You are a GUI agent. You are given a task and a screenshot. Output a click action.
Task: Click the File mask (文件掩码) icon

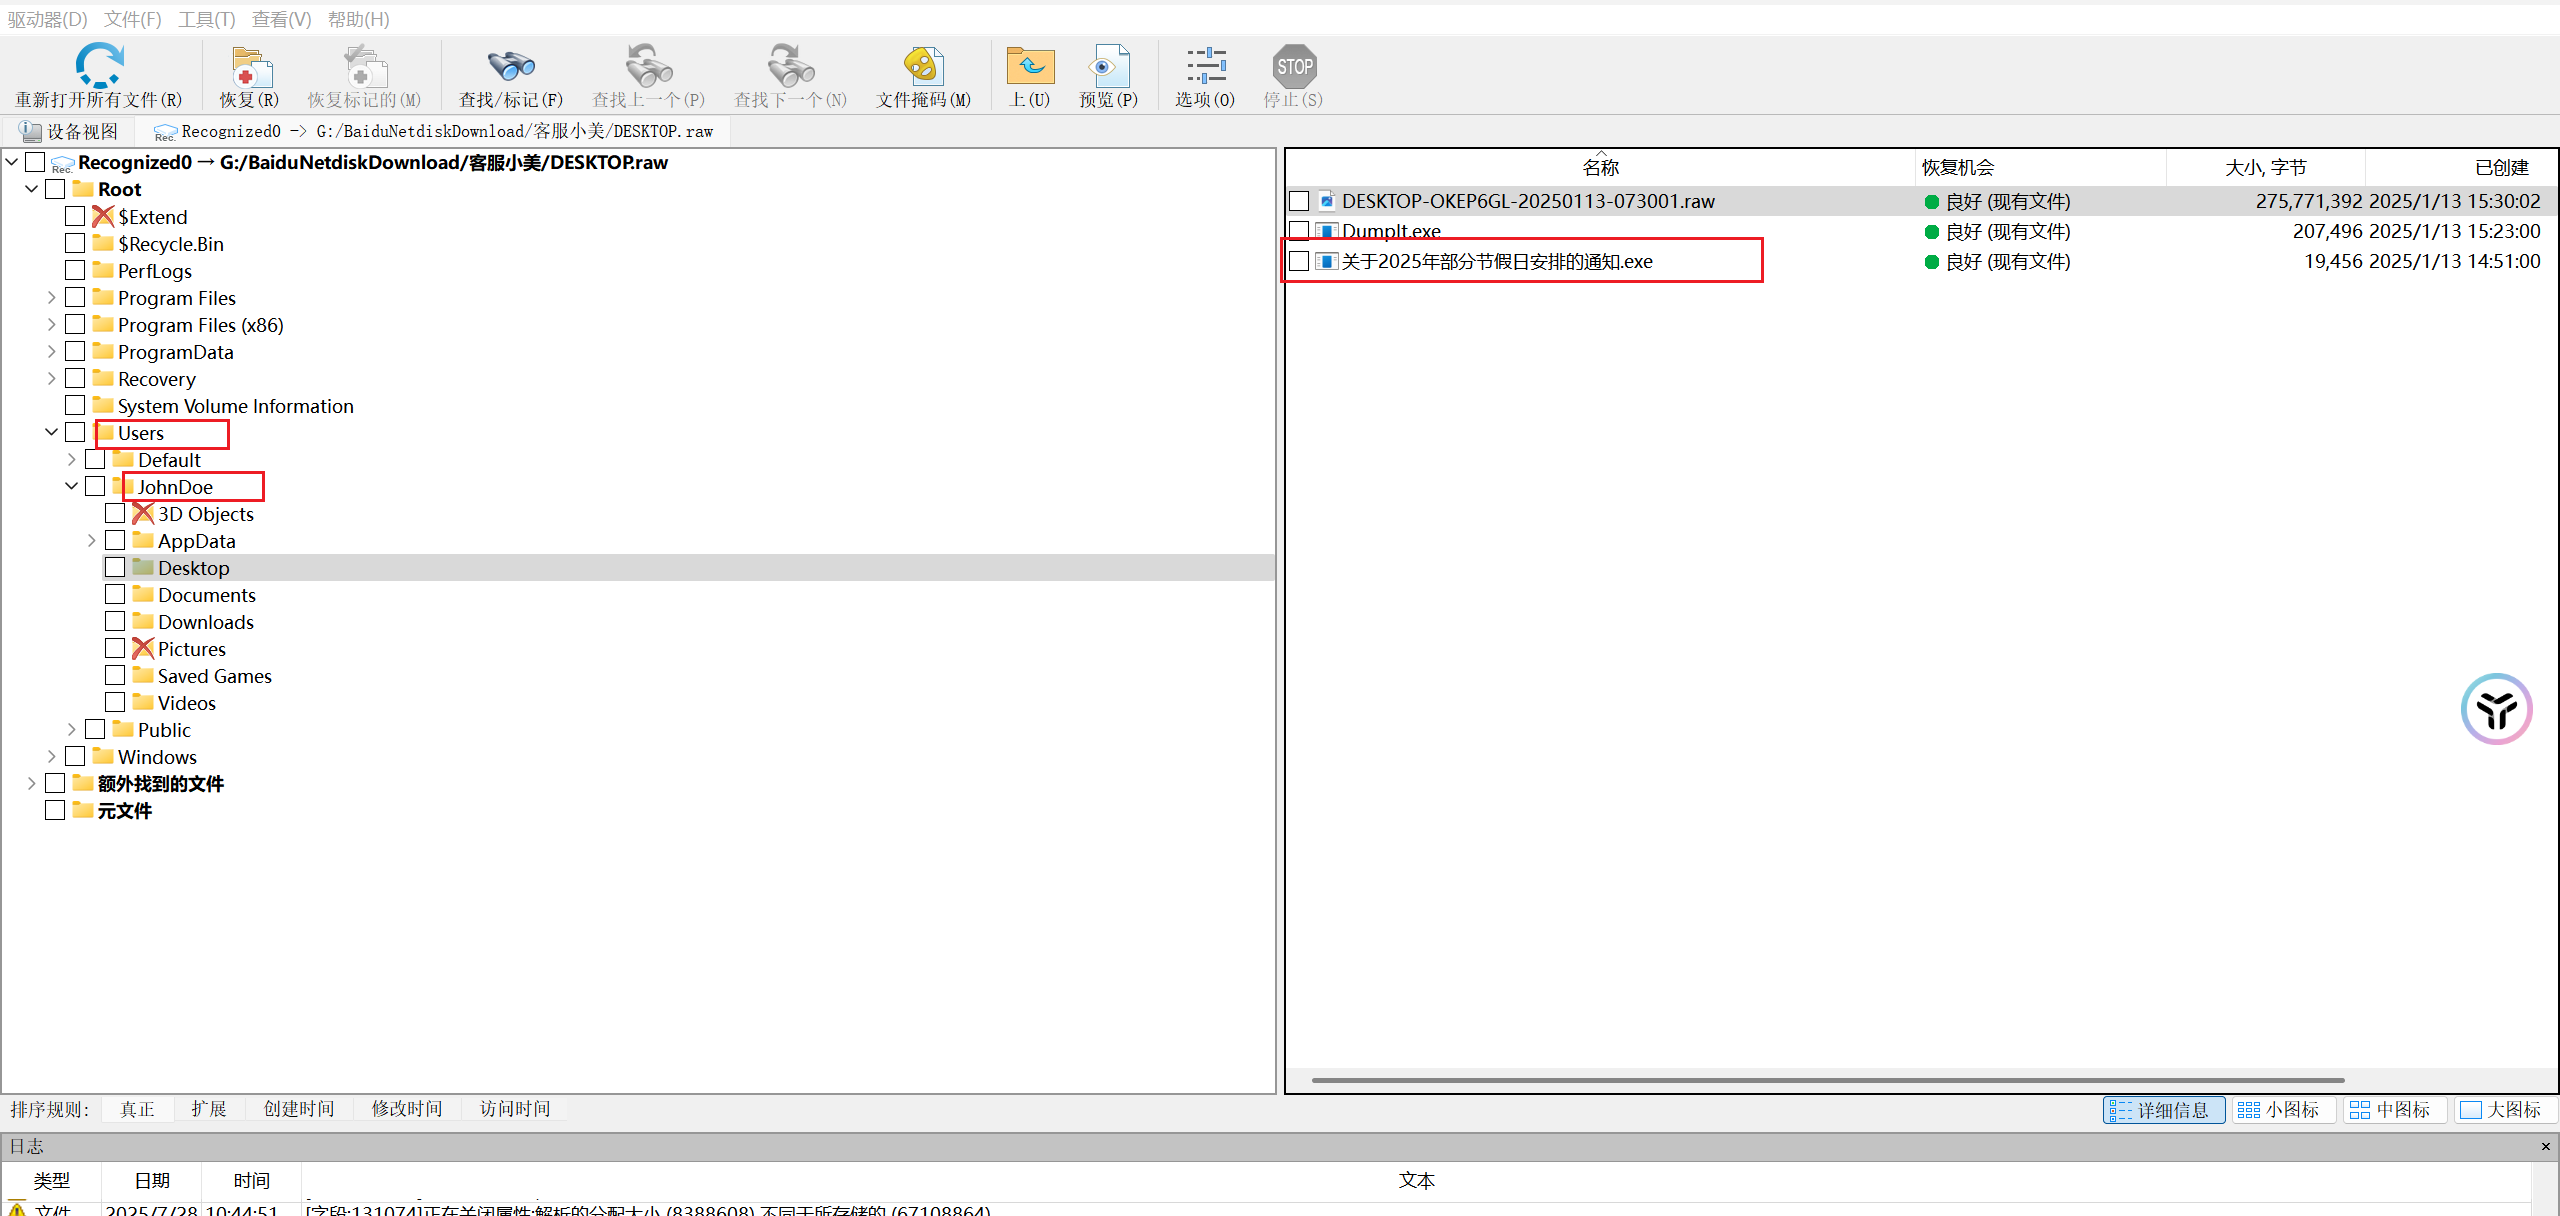(923, 66)
